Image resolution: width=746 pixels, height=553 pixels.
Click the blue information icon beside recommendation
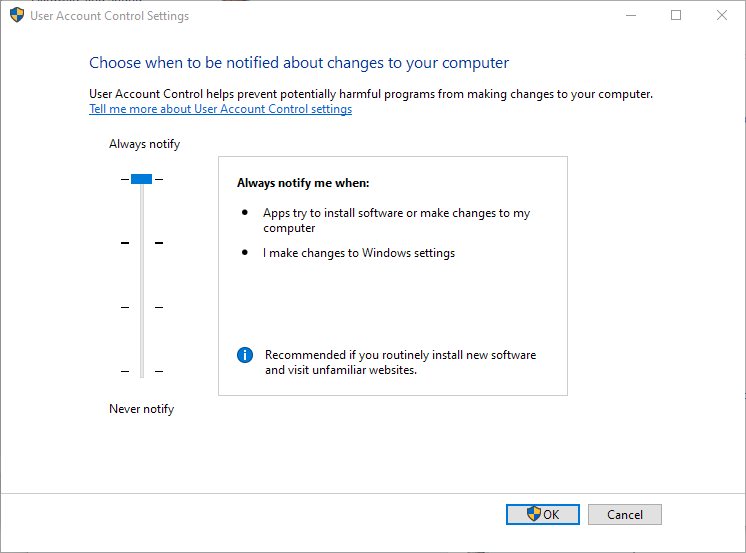click(x=245, y=355)
